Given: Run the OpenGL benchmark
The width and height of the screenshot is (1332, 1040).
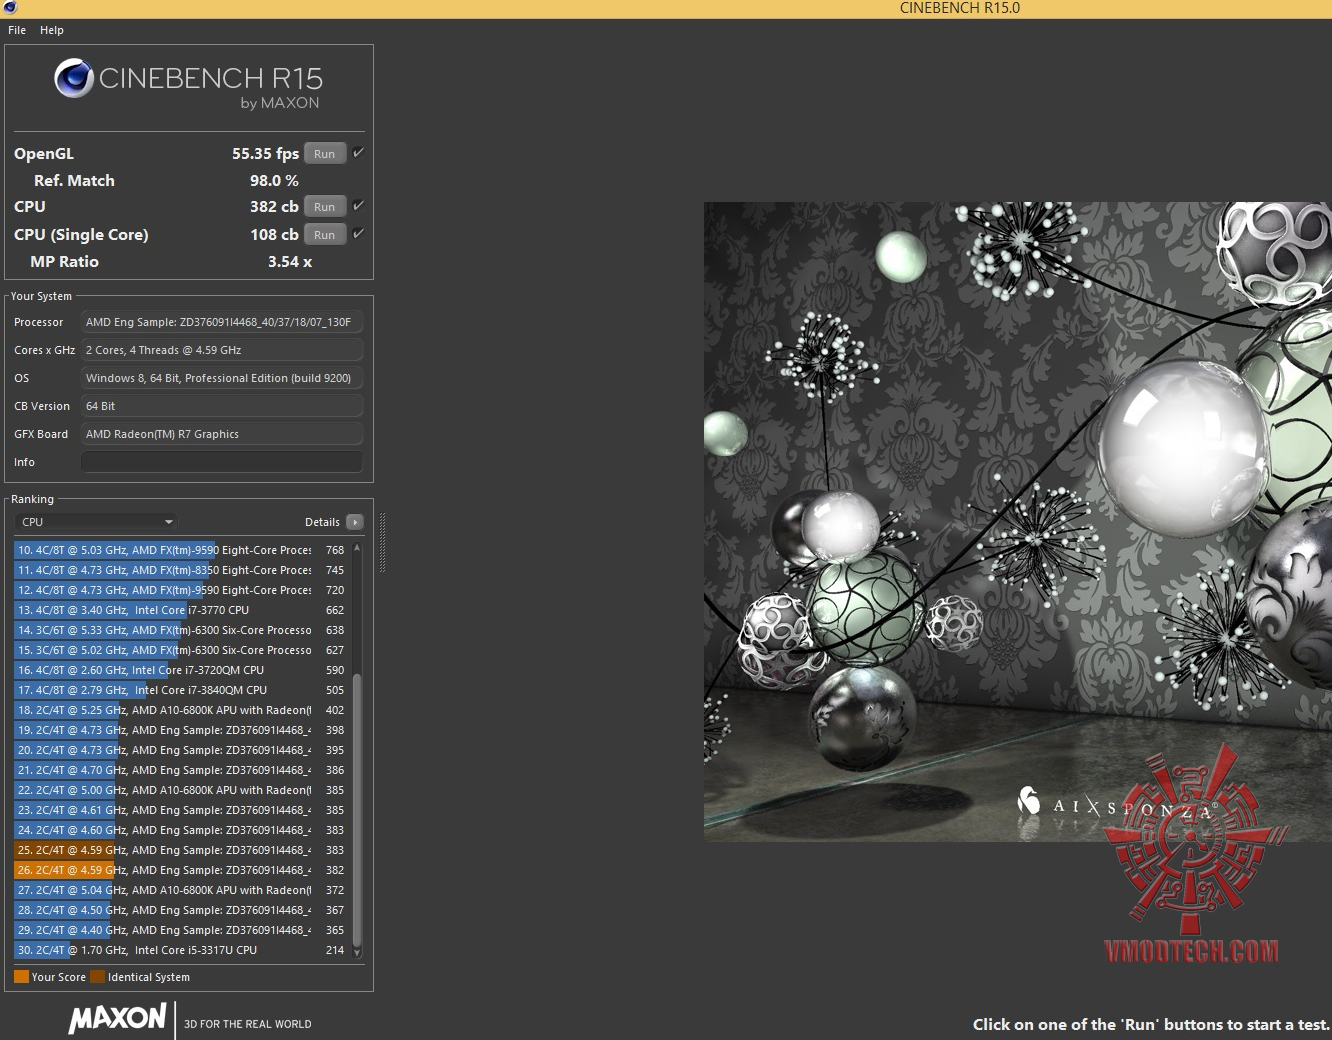Looking at the screenshot, I should tap(325, 153).
